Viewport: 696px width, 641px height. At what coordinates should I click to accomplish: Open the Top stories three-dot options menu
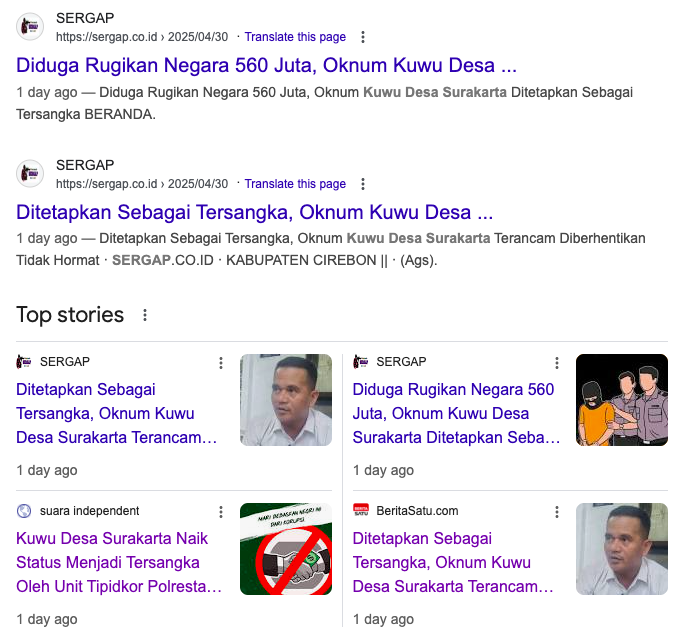[x=145, y=315]
